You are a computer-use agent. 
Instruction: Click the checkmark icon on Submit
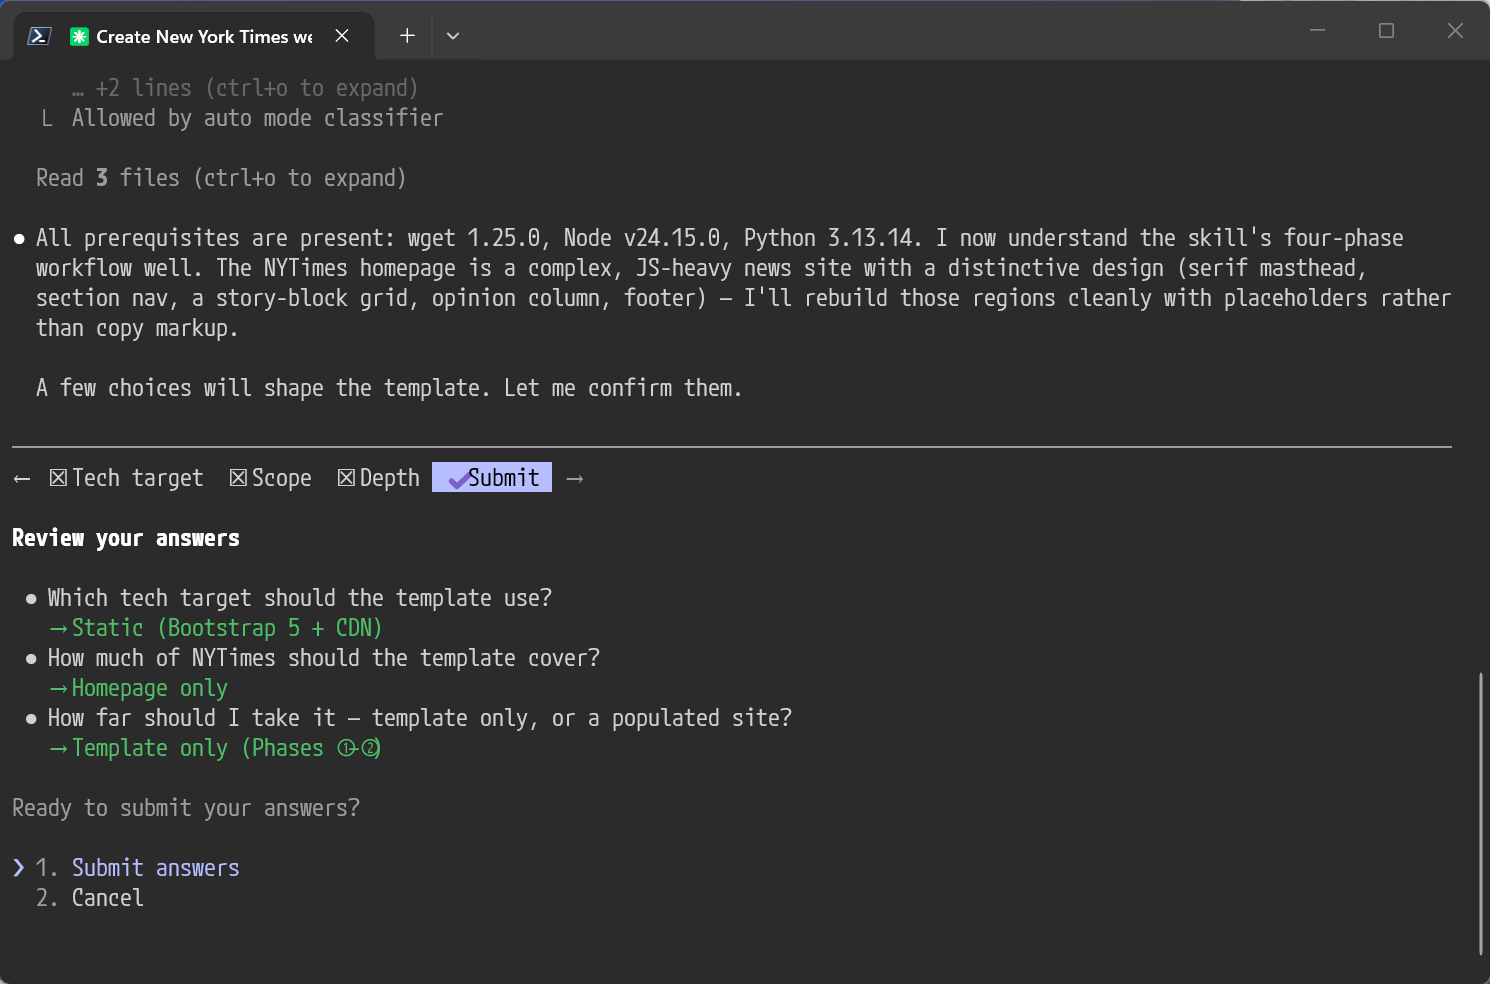[459, 480]
